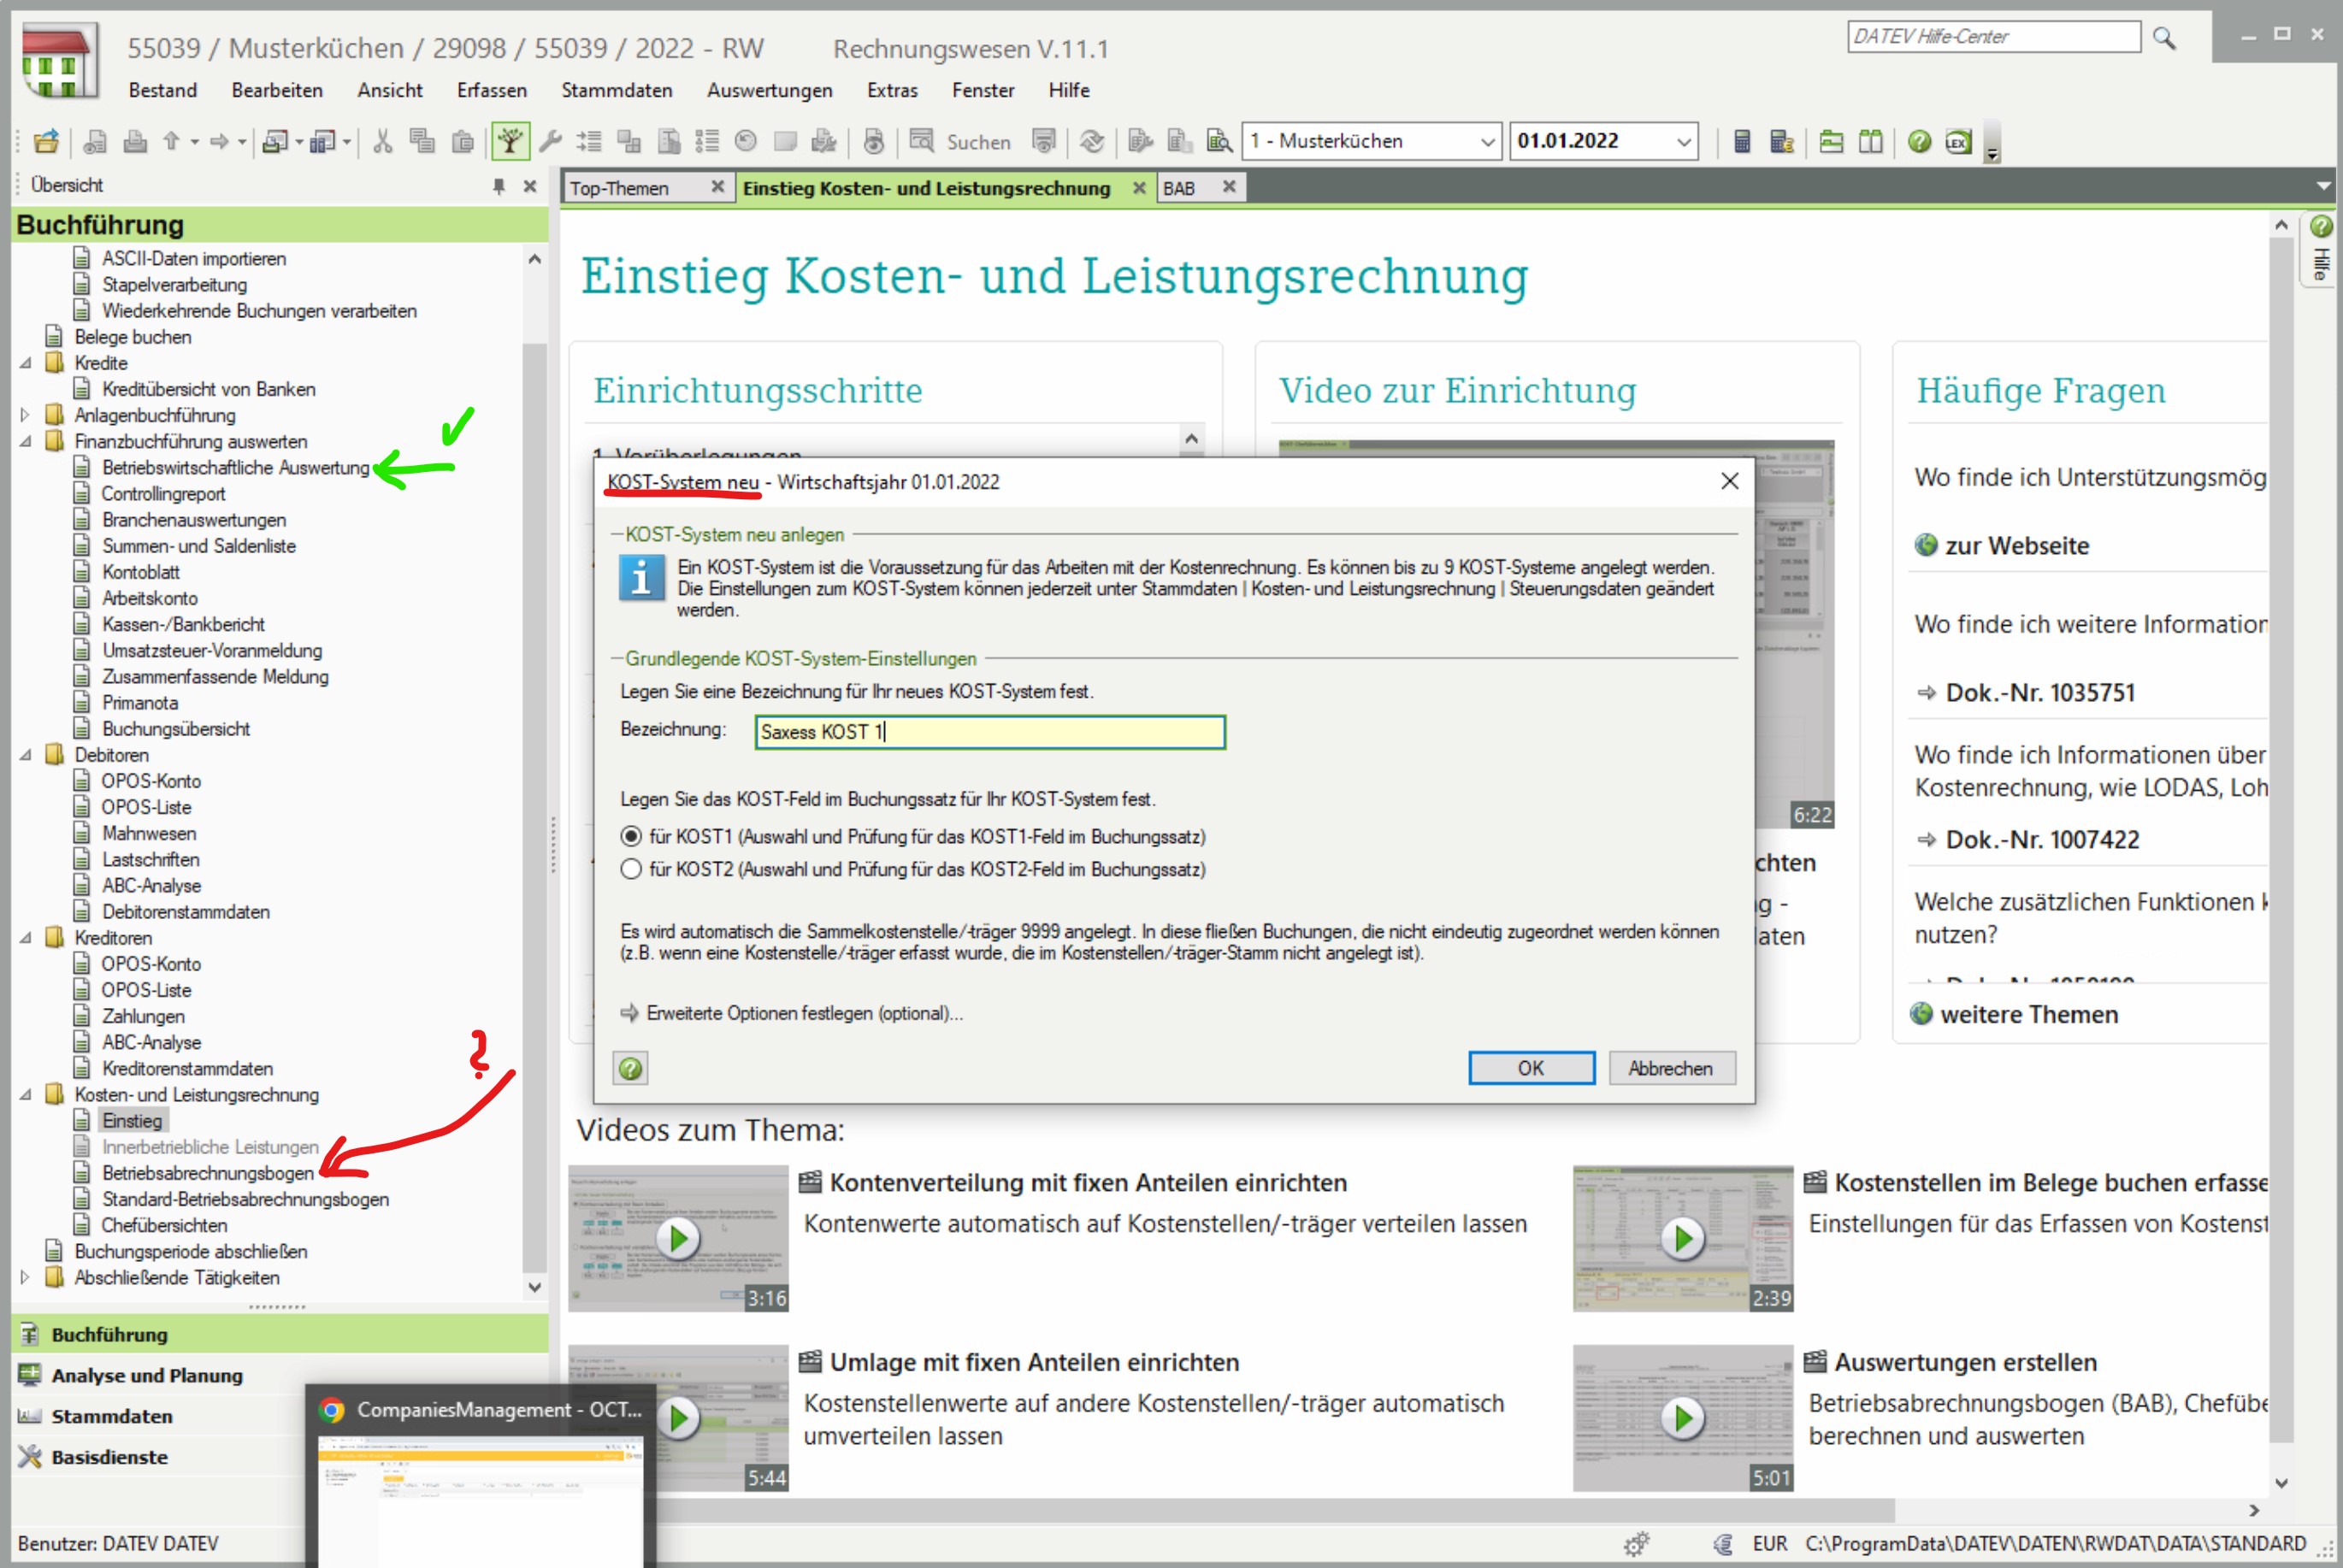
Task: Collapse the Kreditoren tree branch
Action: click(24, 937)
